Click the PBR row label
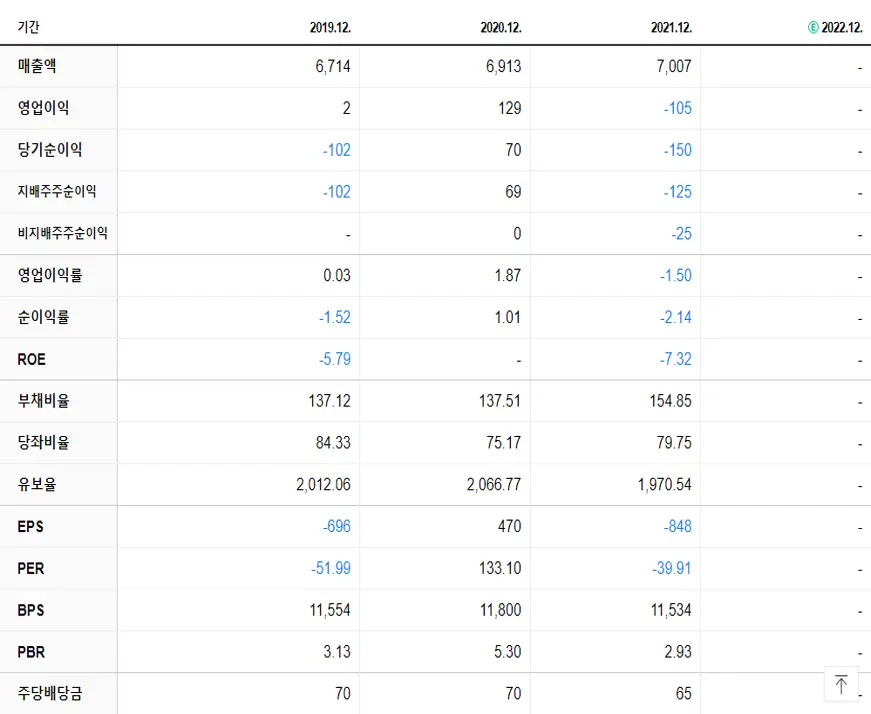Image resolution: width=871 pixels, height=714 pixels. (x=31, y=652)
